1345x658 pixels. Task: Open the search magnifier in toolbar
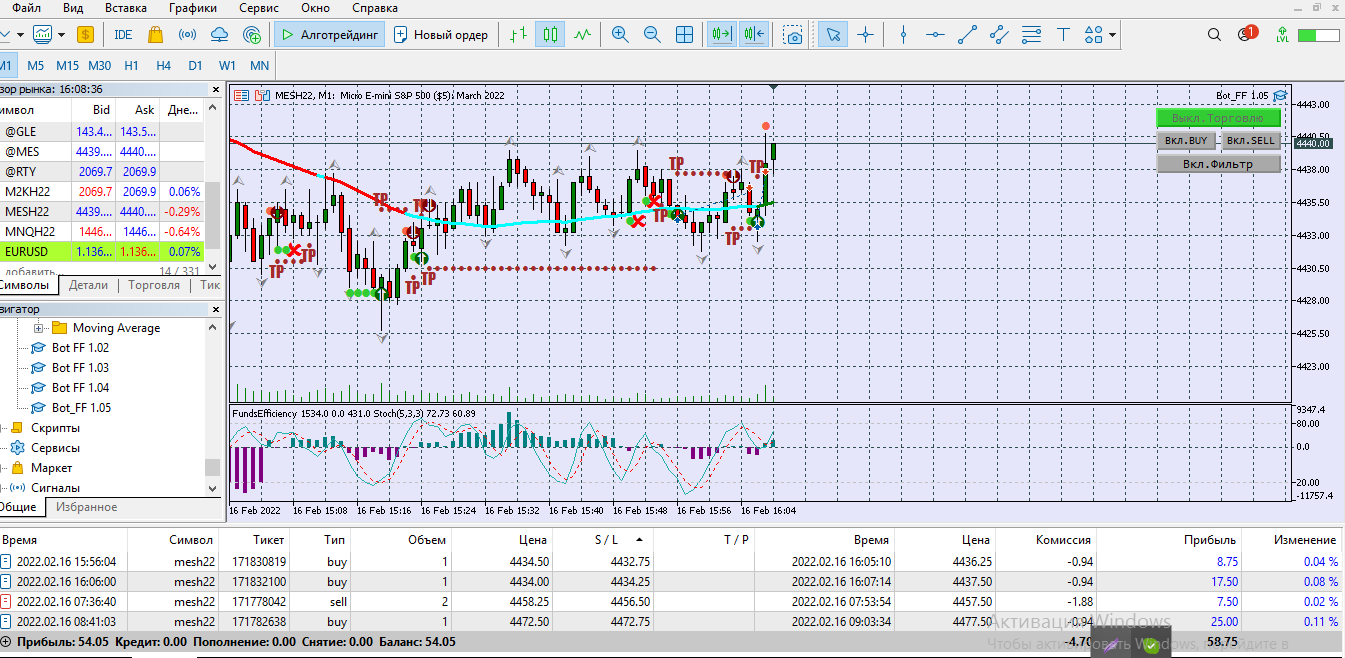(1214, 35)
